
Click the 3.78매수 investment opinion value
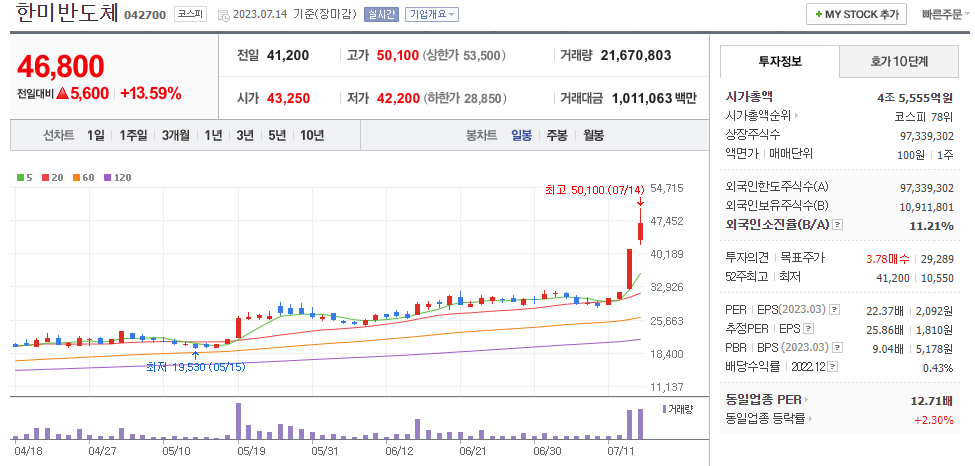point(887,258)
